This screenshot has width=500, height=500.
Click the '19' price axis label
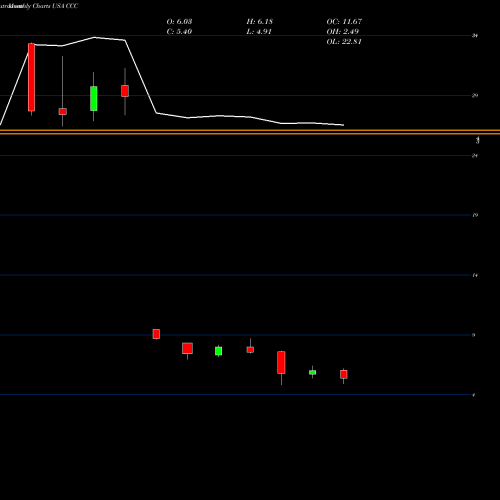click(x=475, y=215)
